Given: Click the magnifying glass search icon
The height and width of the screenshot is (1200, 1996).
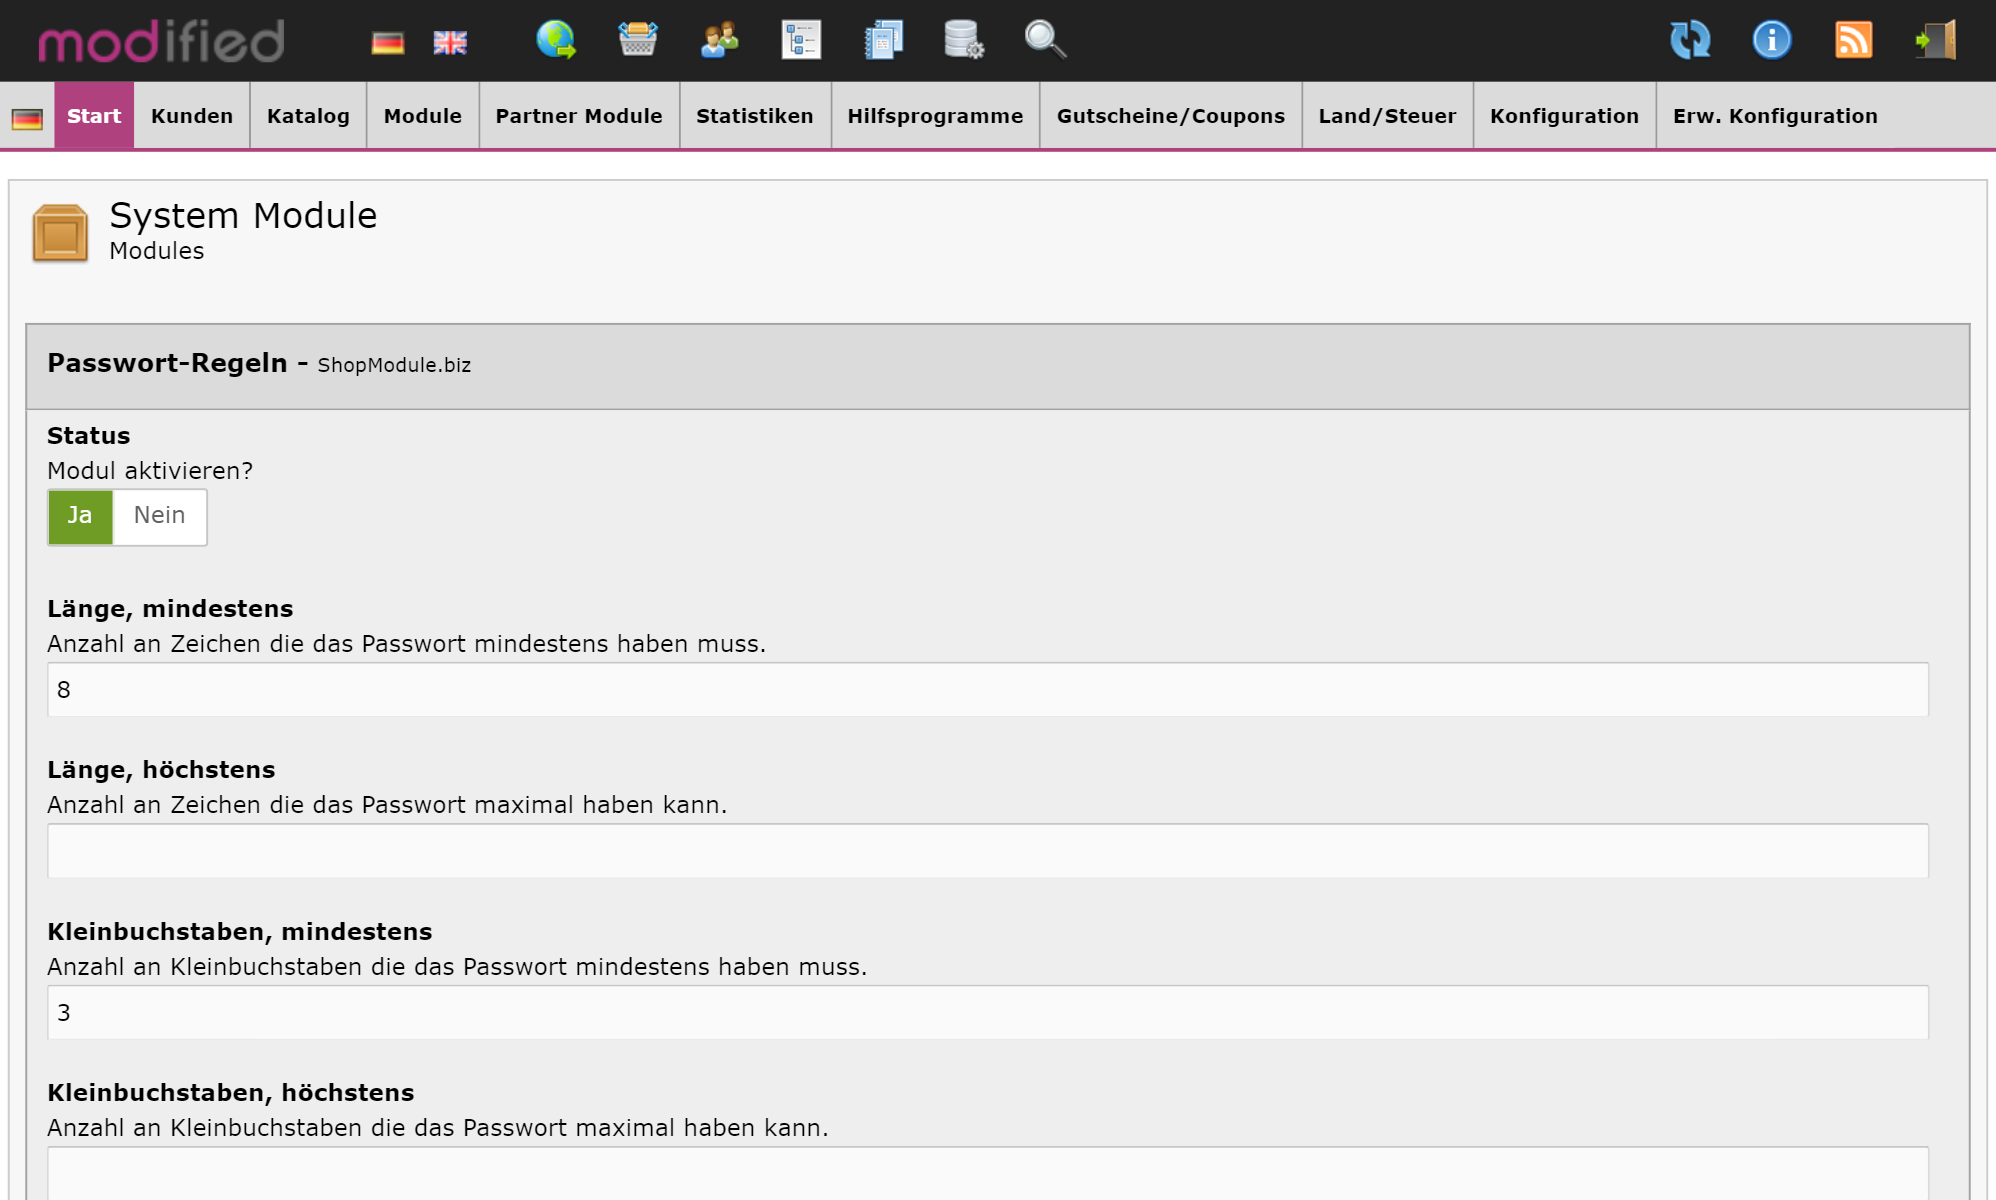Looking at the screenshot, I should (1045, 40).
